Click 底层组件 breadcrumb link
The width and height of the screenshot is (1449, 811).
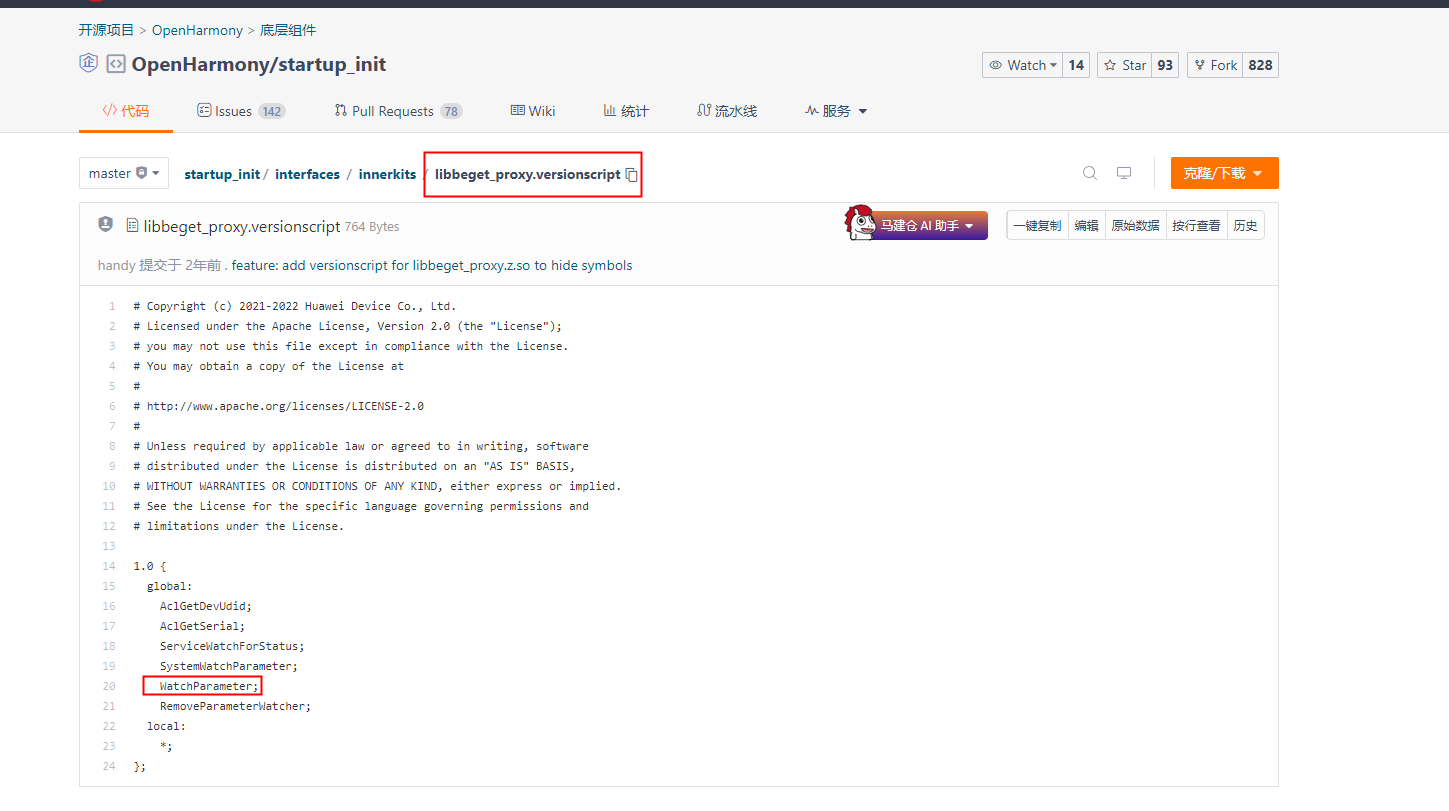288,30
